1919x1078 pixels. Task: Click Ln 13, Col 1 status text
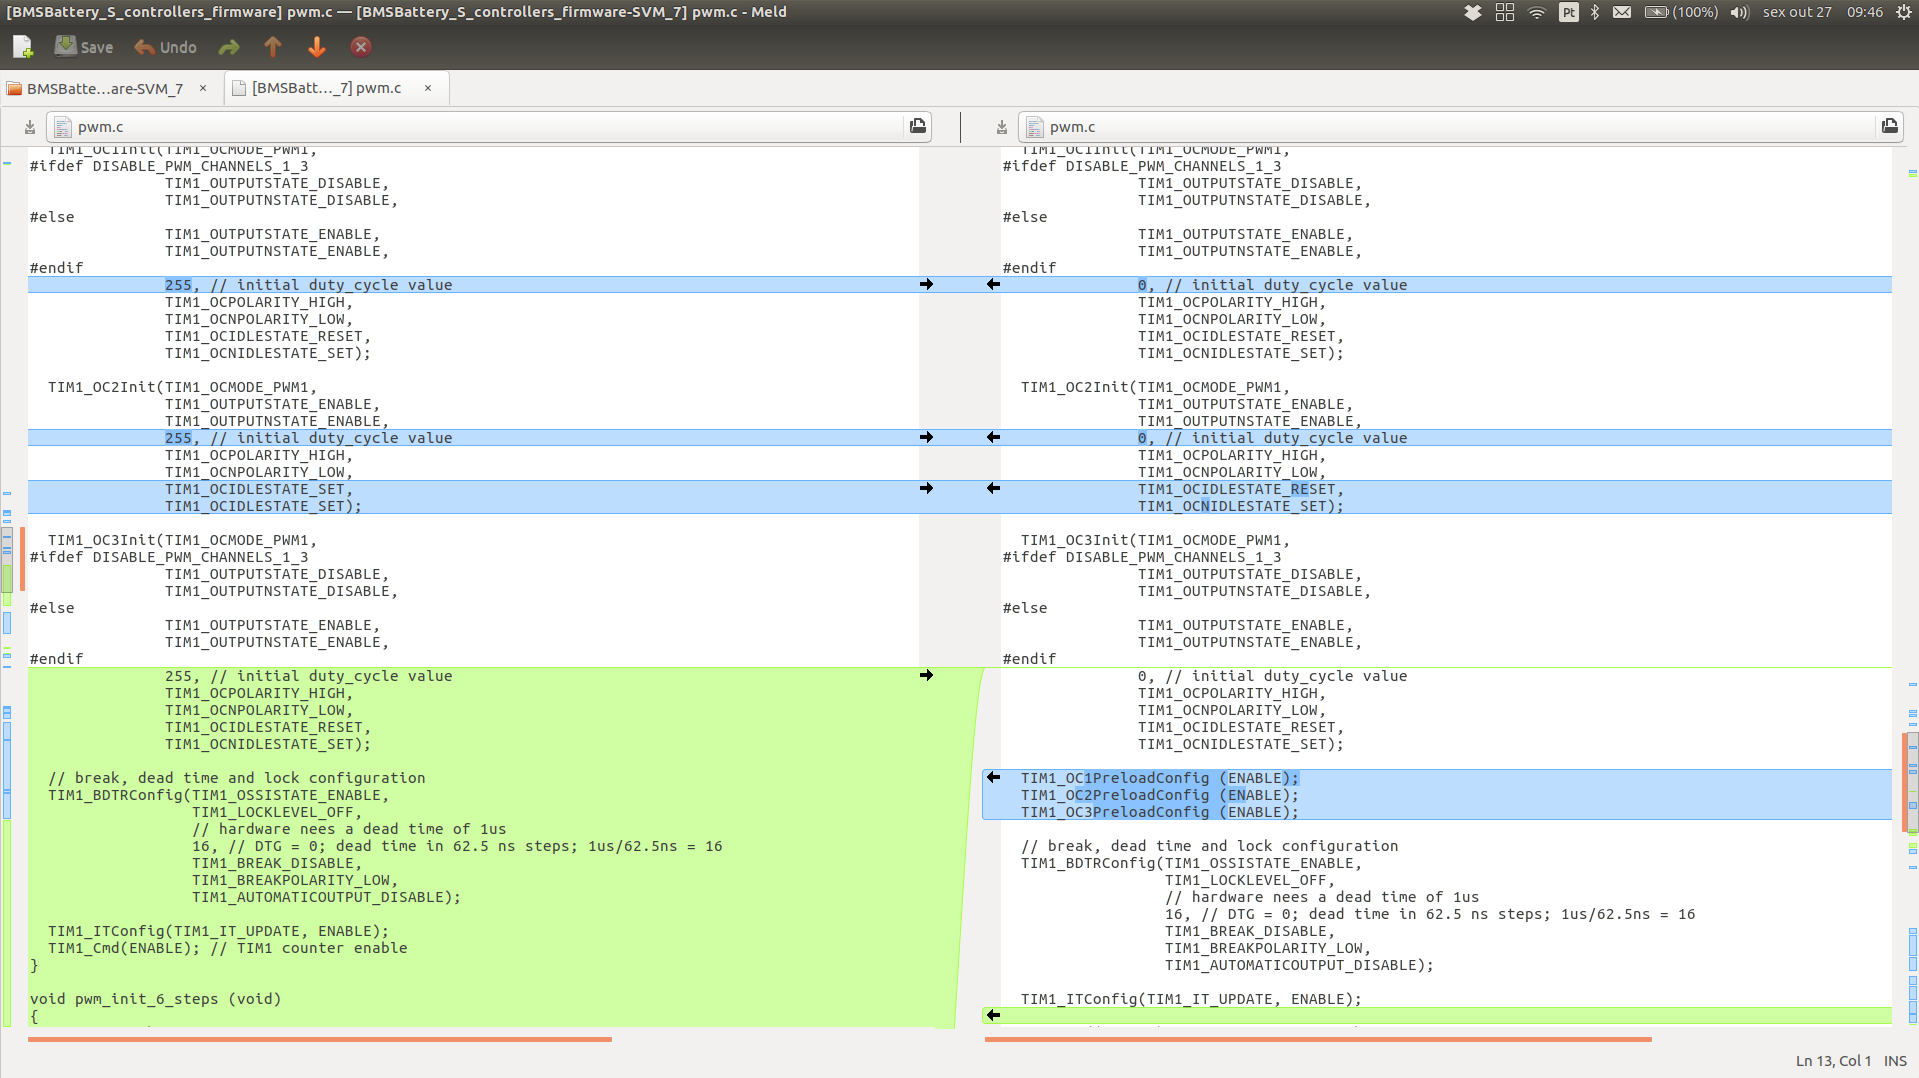click(1833, 1061)
